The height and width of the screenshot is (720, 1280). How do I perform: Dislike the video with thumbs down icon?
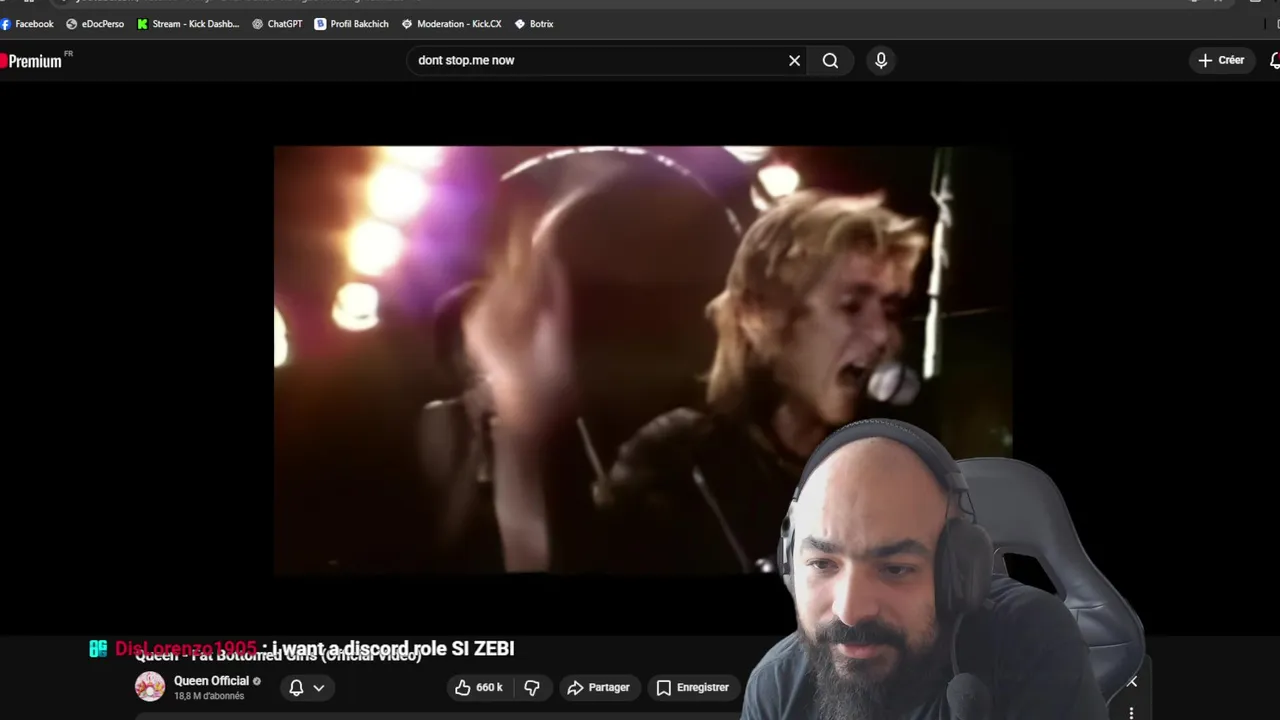click(x=532, y=688)
